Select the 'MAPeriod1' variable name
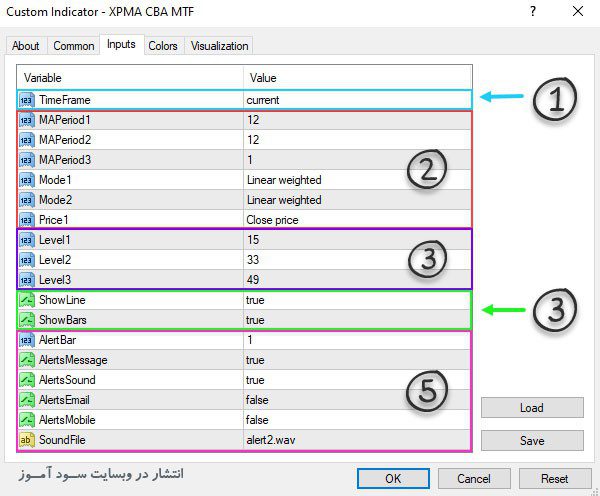 [65, 120]
